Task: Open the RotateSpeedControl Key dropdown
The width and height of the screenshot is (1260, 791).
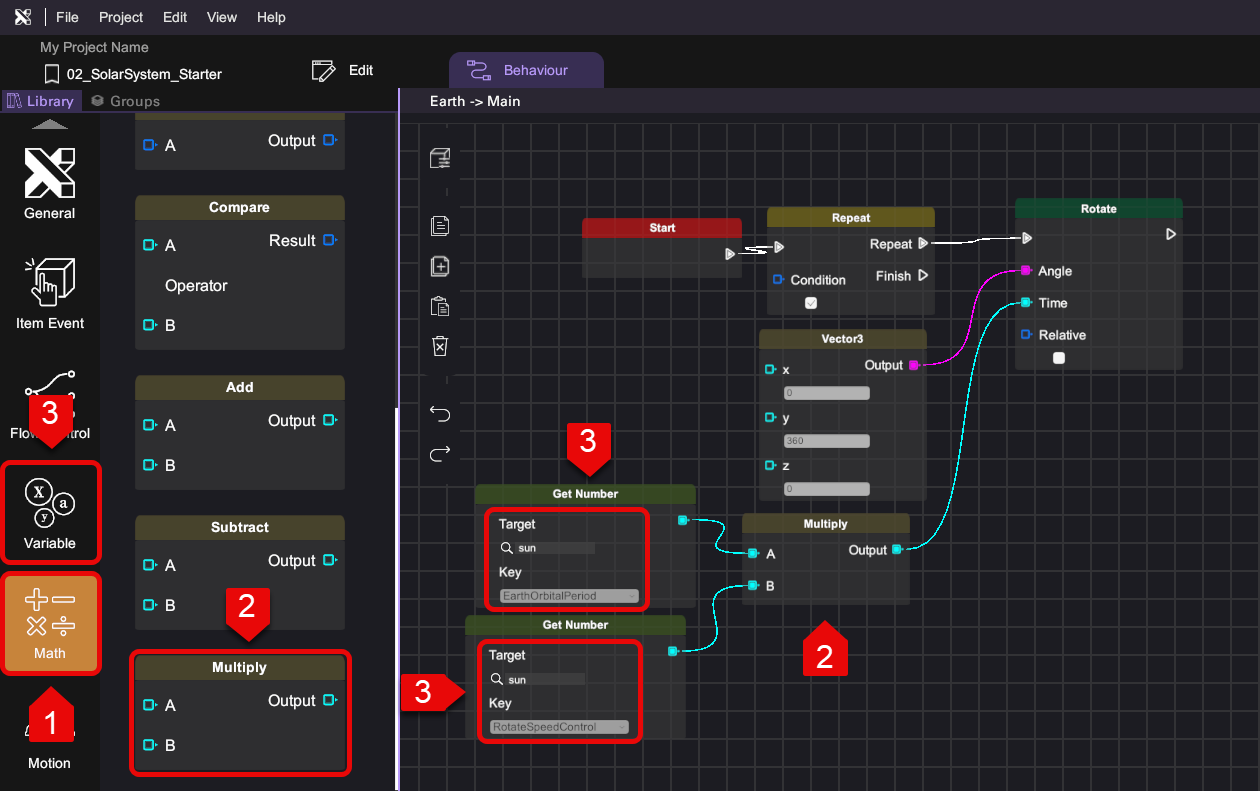Action: point(559,727)
